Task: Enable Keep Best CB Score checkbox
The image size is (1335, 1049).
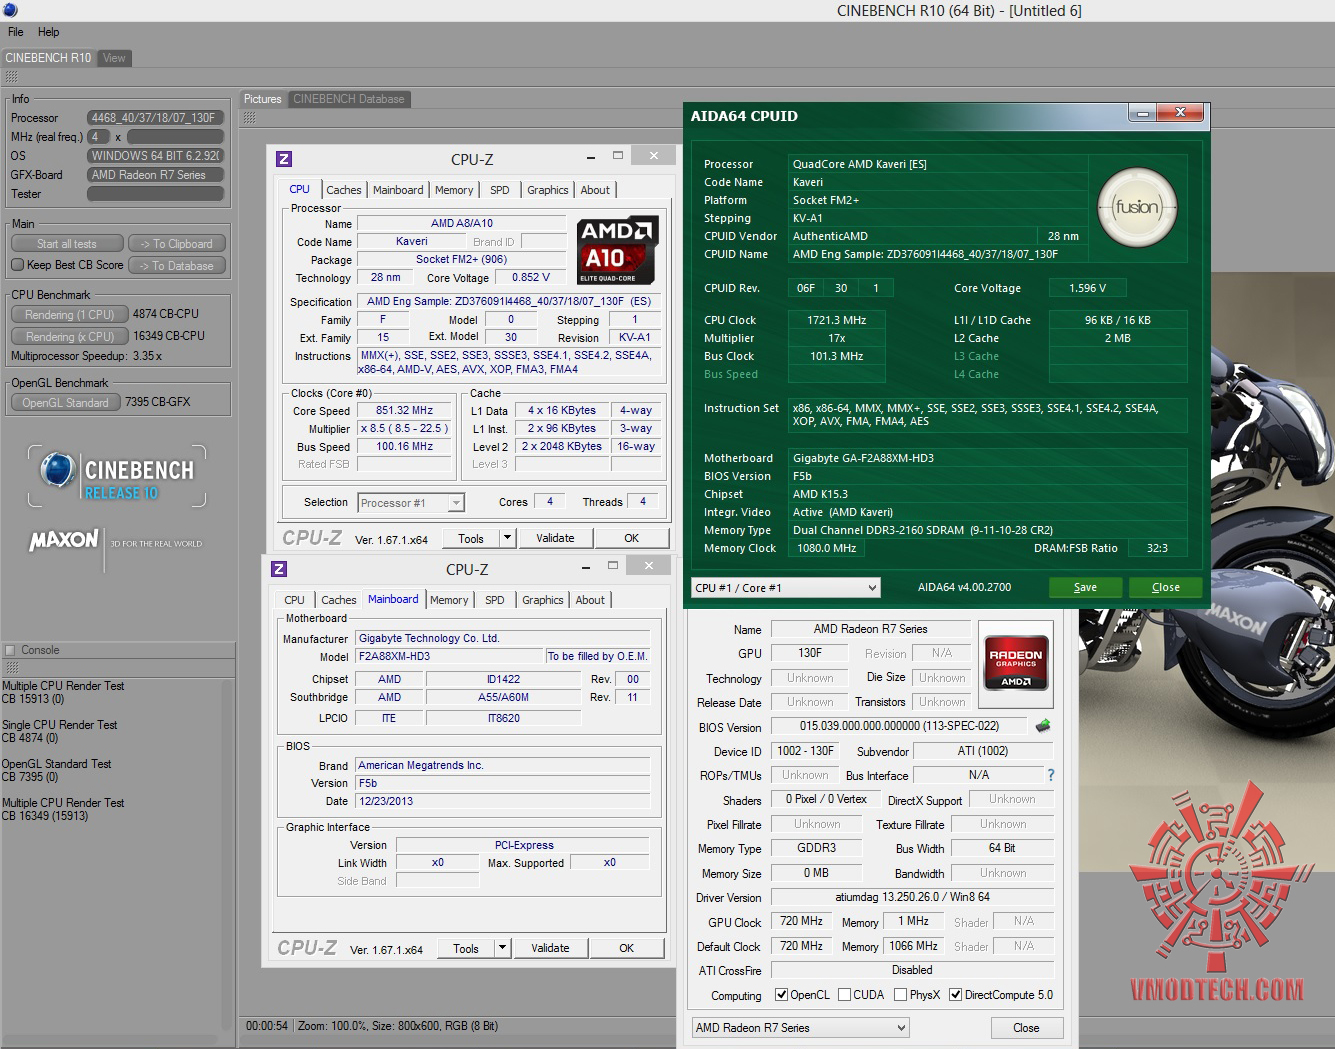Action: coord(18,265)
